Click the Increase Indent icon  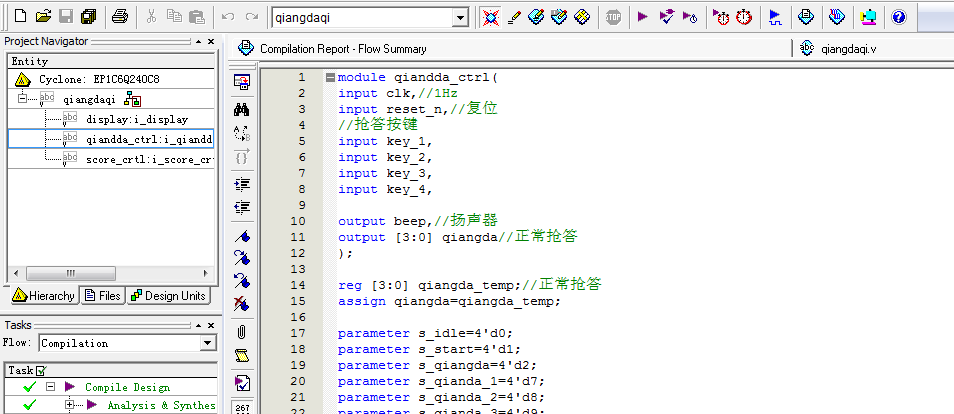pyautogui.click(x=241, y=184)
